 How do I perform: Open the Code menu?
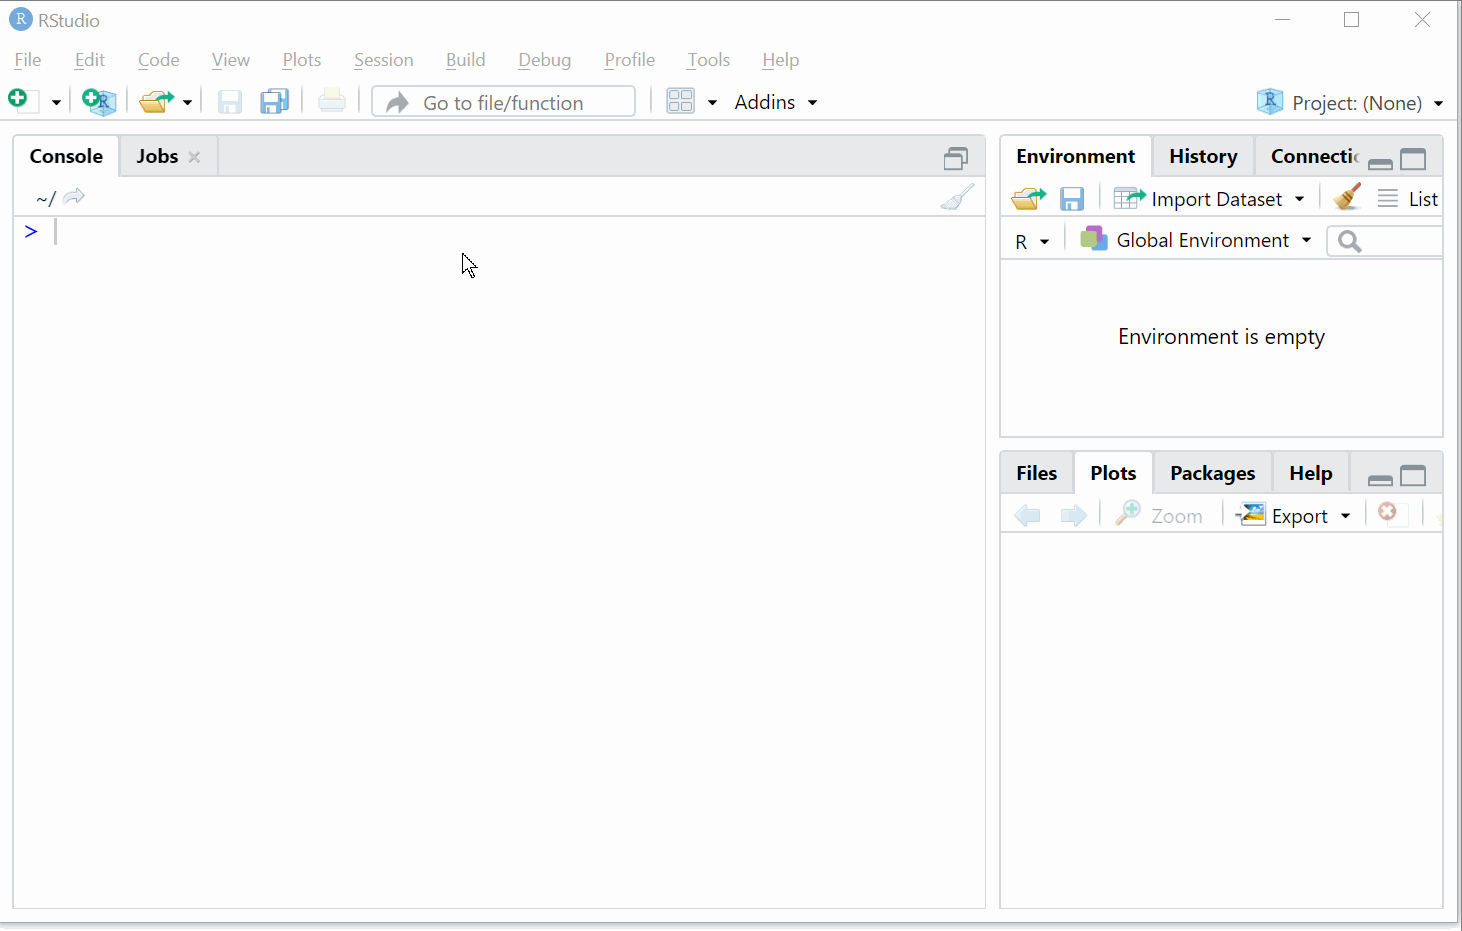[x=158, y=60]
